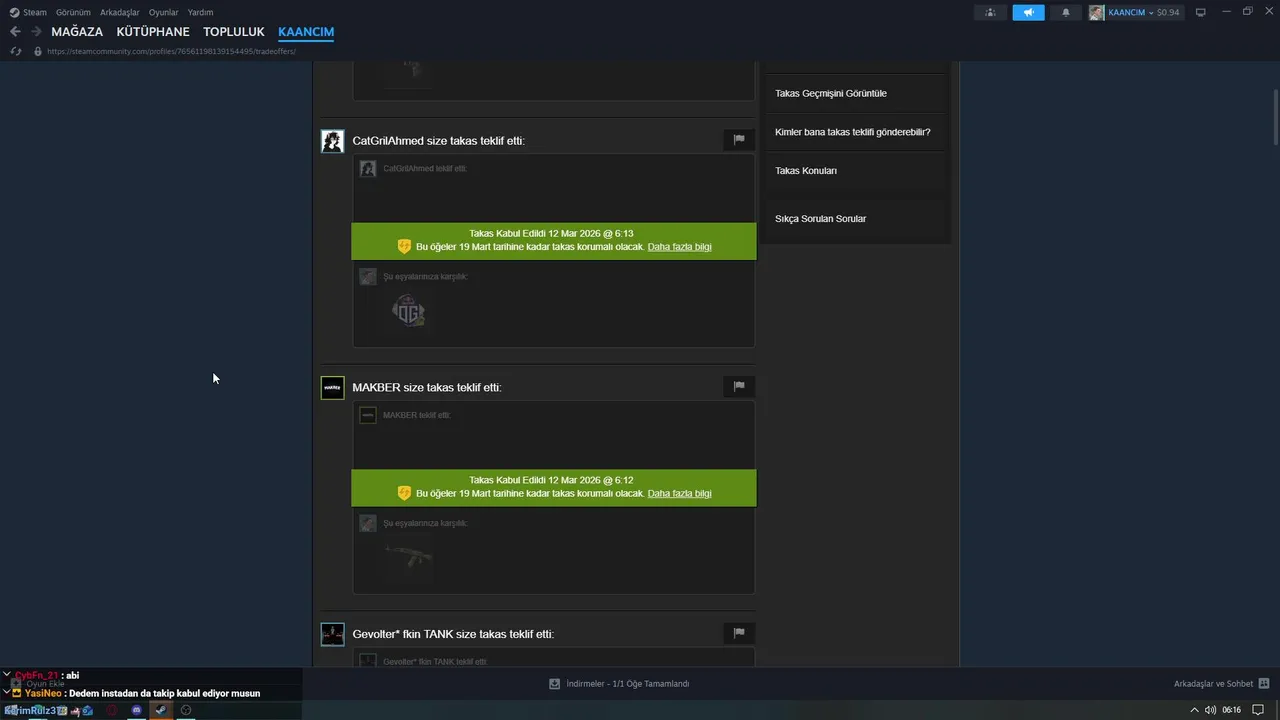The width and height of the screenshot is (1280, 720).
Task: Reload the page with refresh icon
Action: click(16, 51)
